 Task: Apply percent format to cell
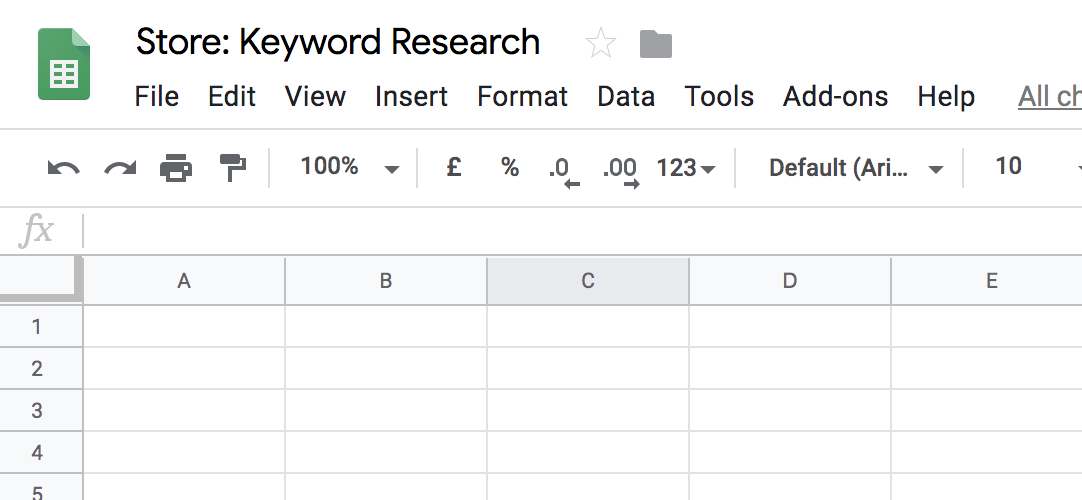coord(510,168)
